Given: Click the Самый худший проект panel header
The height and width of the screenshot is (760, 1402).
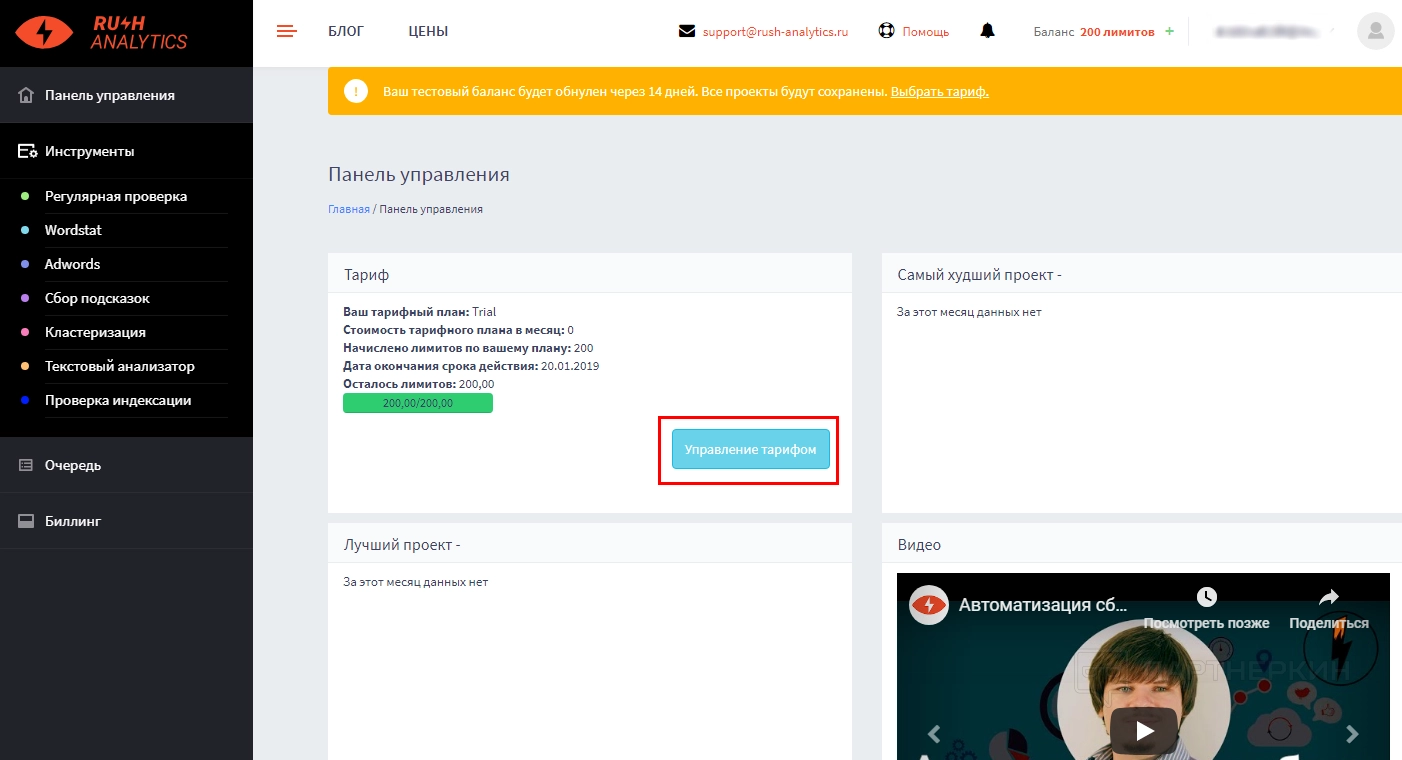Looking at the screenshot, I should point(1142,273).
